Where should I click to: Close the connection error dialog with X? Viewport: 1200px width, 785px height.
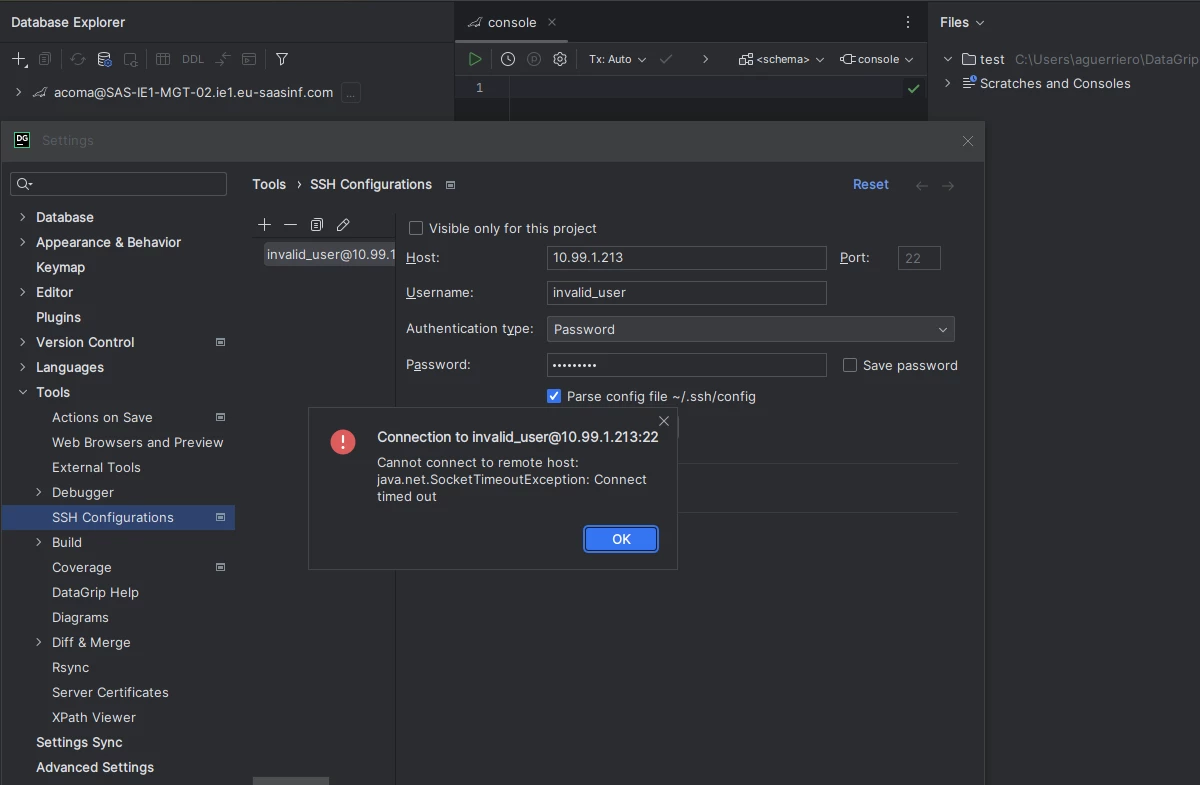[664, 421]
